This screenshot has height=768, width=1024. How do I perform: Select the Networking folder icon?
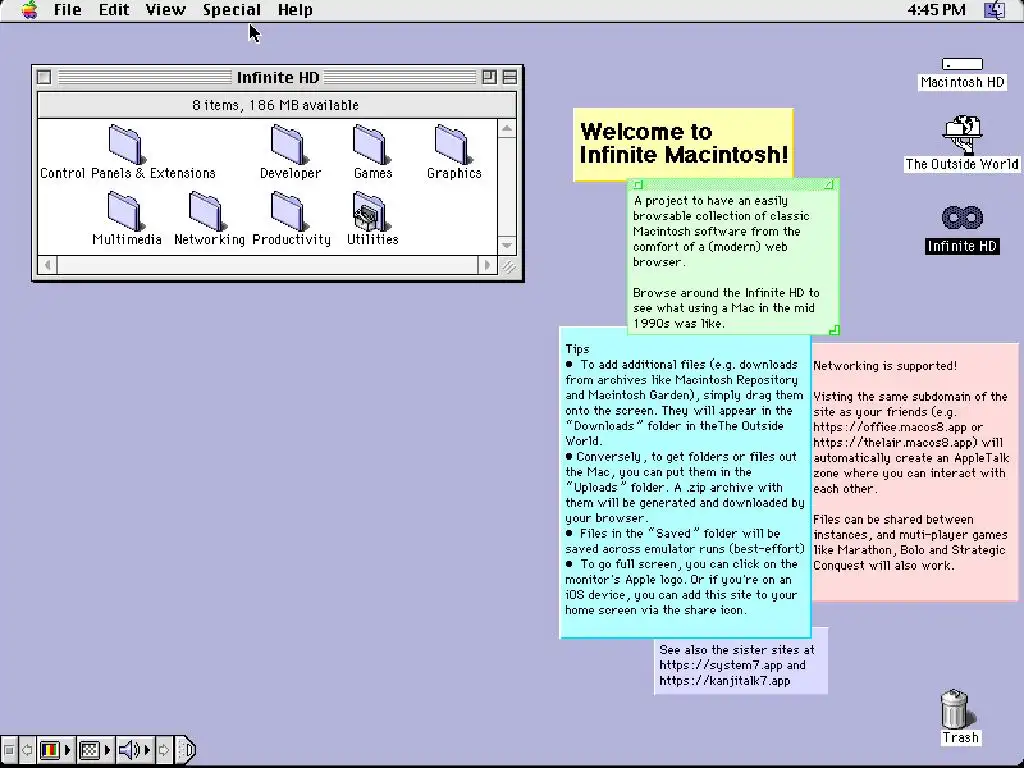[206, 211]
